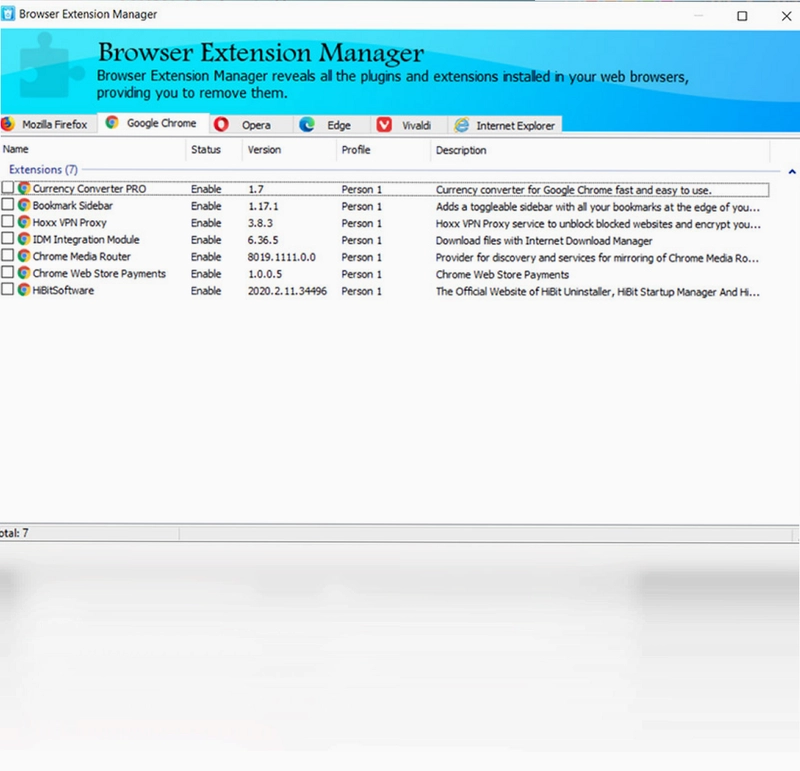Screen dimensions: 800x771
Task: Click the red Opera logo icon
Action: click(x=221, y=125)
